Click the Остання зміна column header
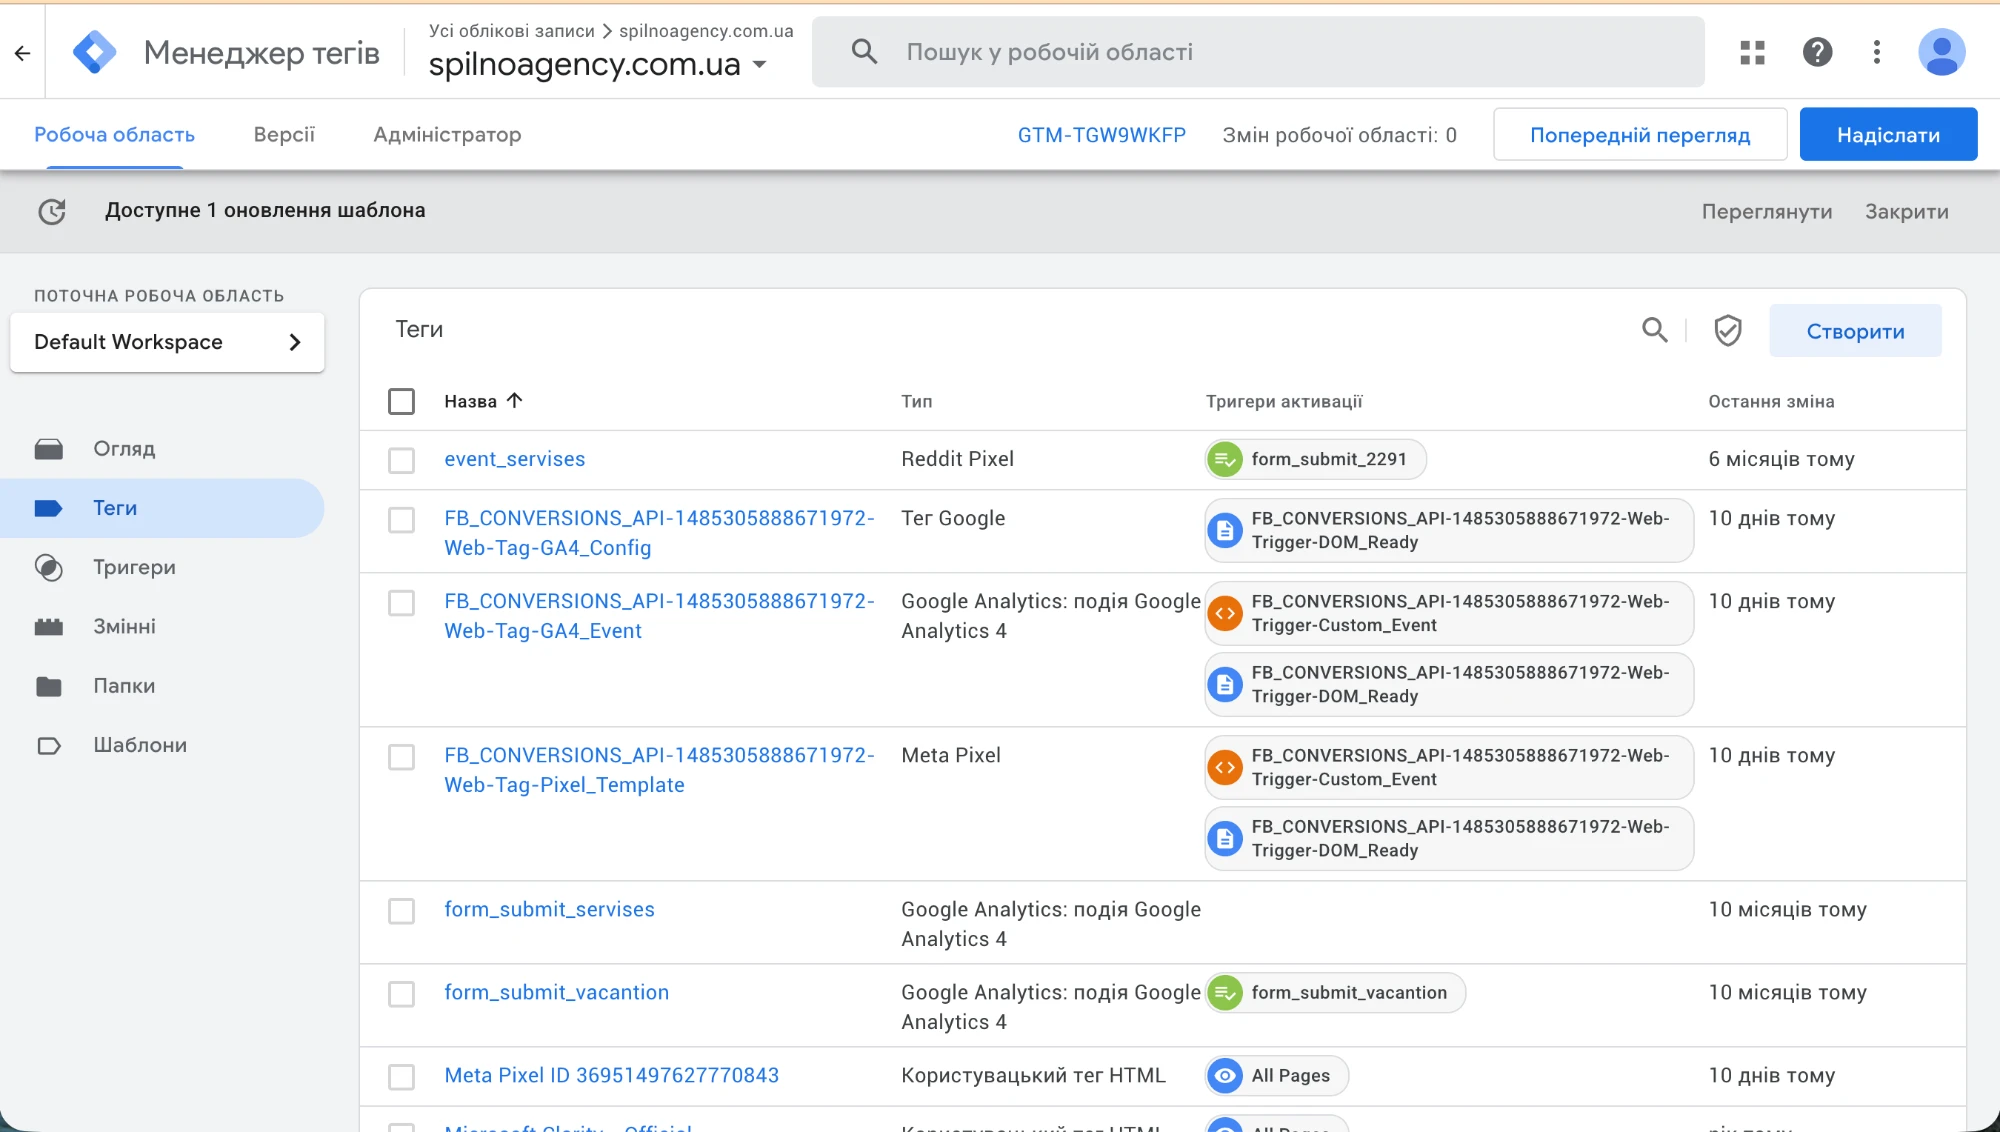The height and width of the screenshot is (1132, 2000). [x=1771, y=401]
